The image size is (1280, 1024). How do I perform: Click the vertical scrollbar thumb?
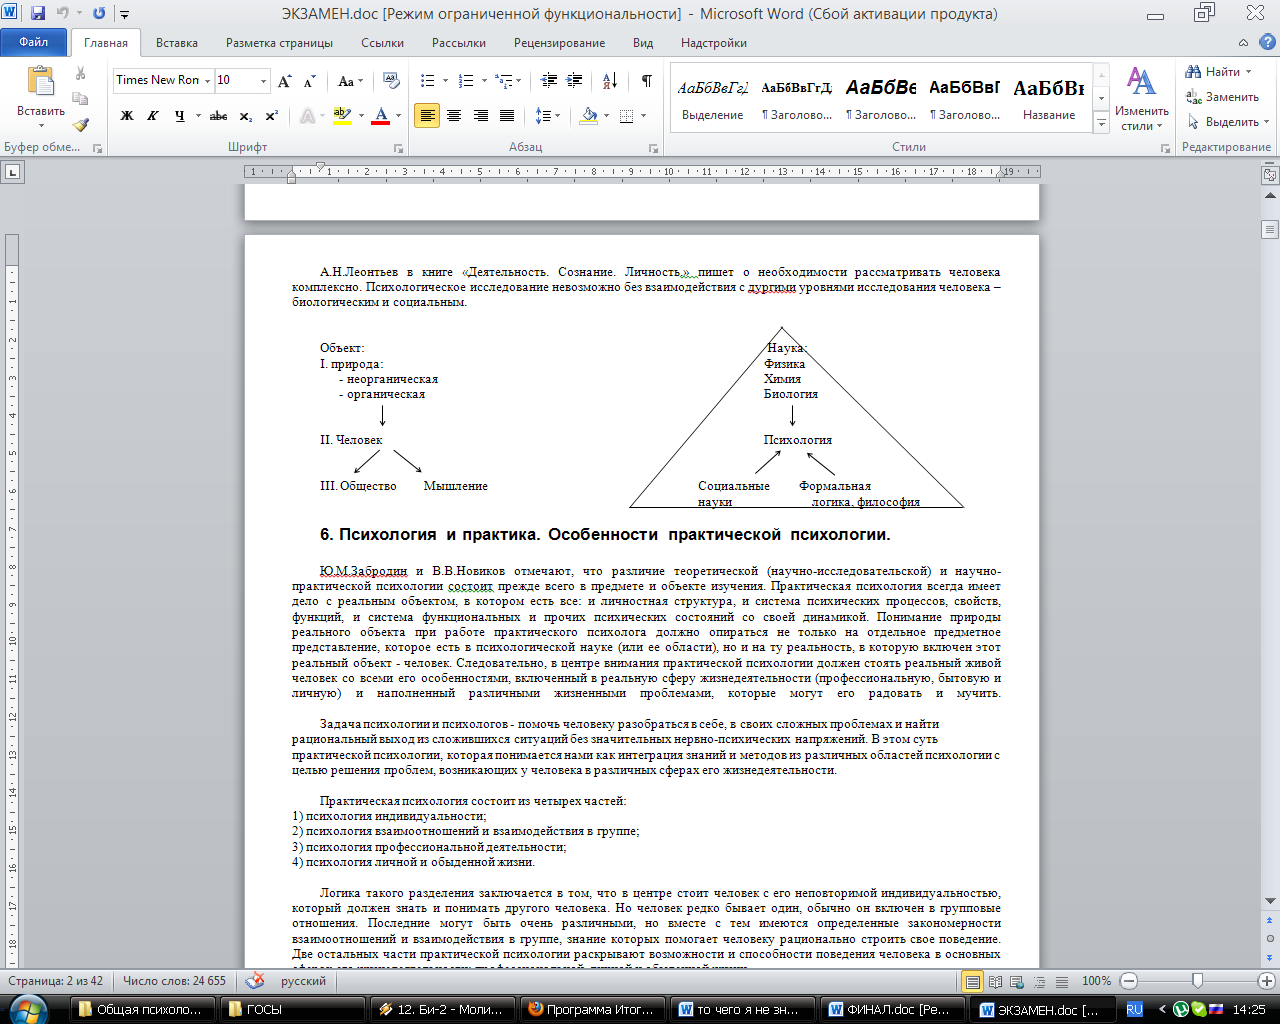coord(1270,230)
